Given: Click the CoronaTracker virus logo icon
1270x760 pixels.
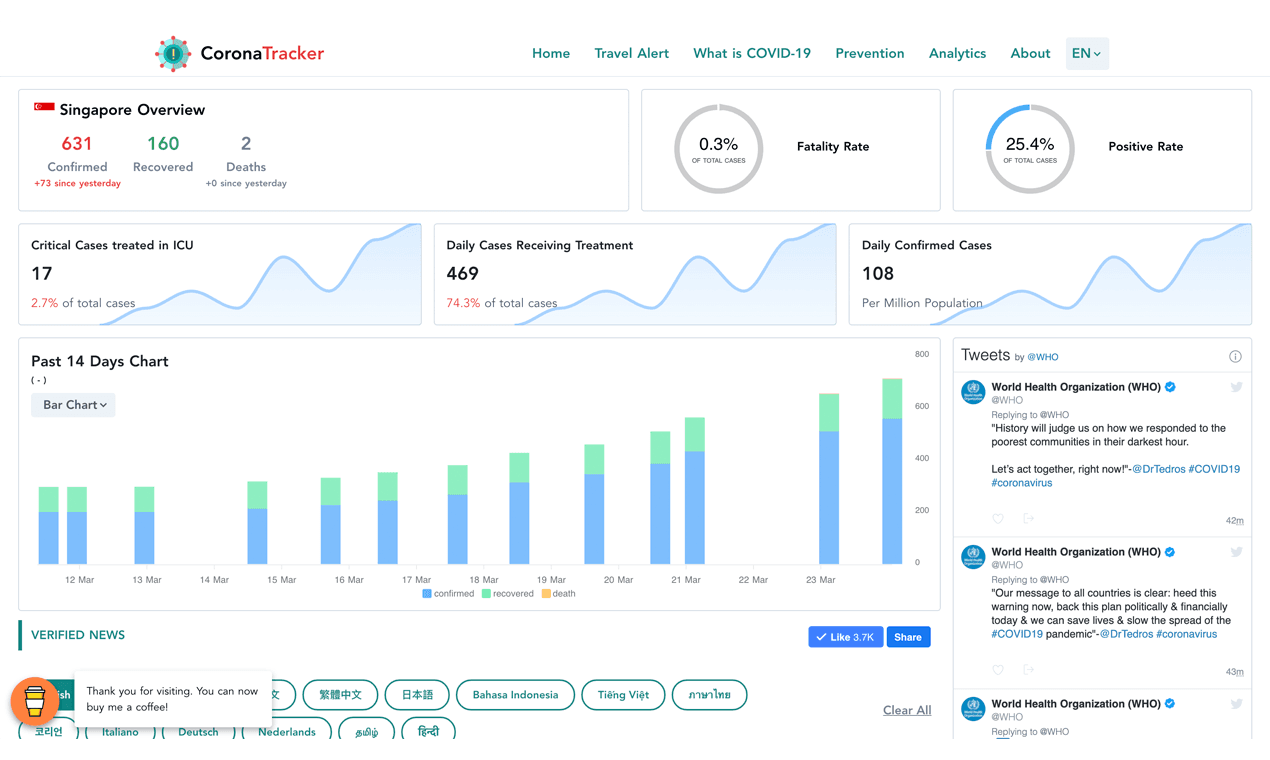Looking at the screenshot, I should coord(173,54).
